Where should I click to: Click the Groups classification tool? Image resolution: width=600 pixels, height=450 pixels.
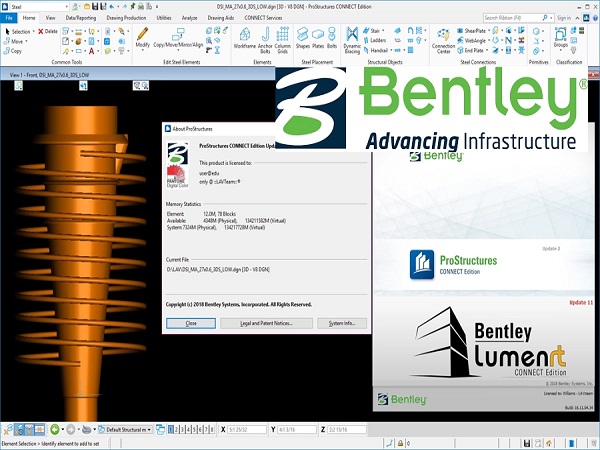561,38
